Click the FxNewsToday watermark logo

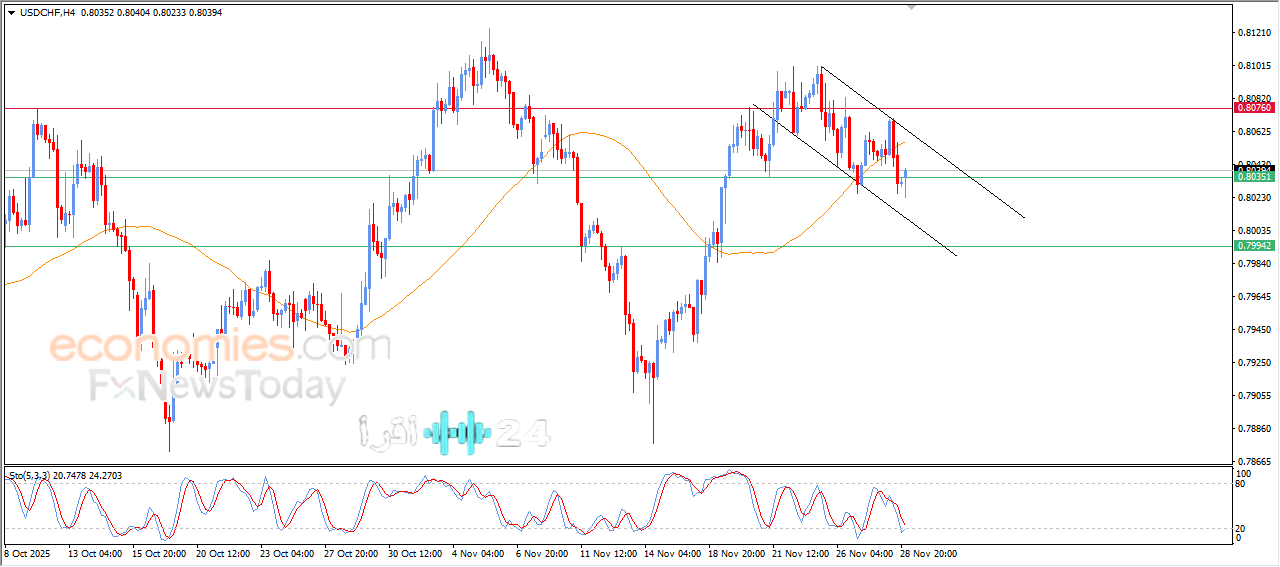(217, 386)
